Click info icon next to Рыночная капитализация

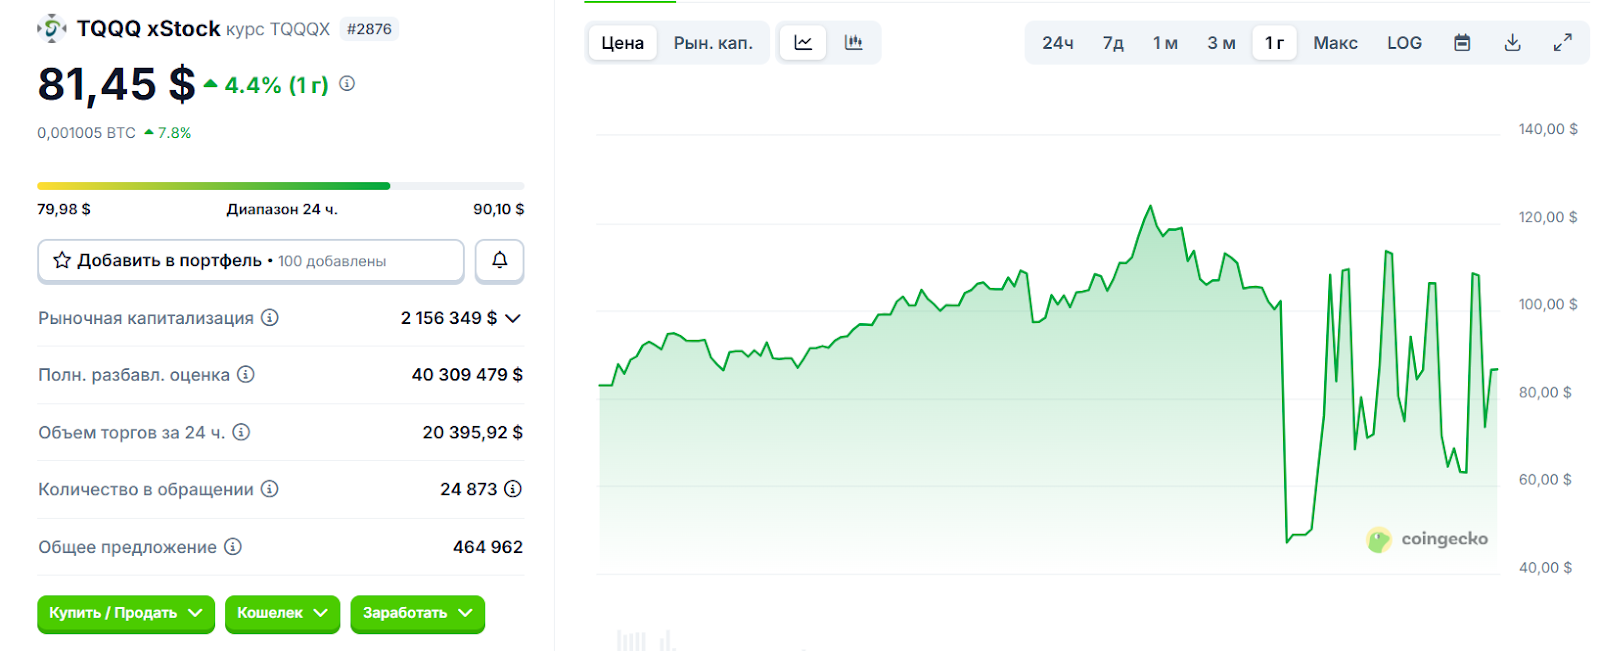270,318
